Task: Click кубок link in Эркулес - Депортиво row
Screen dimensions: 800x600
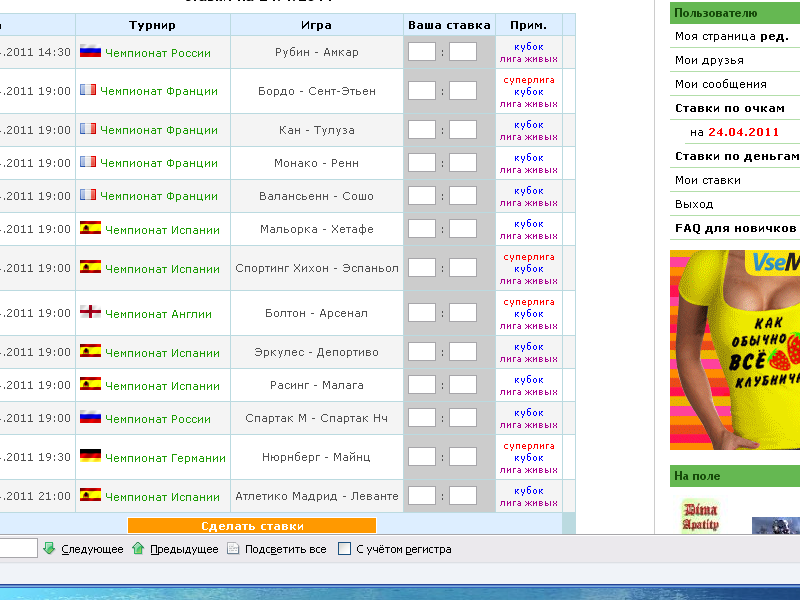Action: [x=529, y=346]
